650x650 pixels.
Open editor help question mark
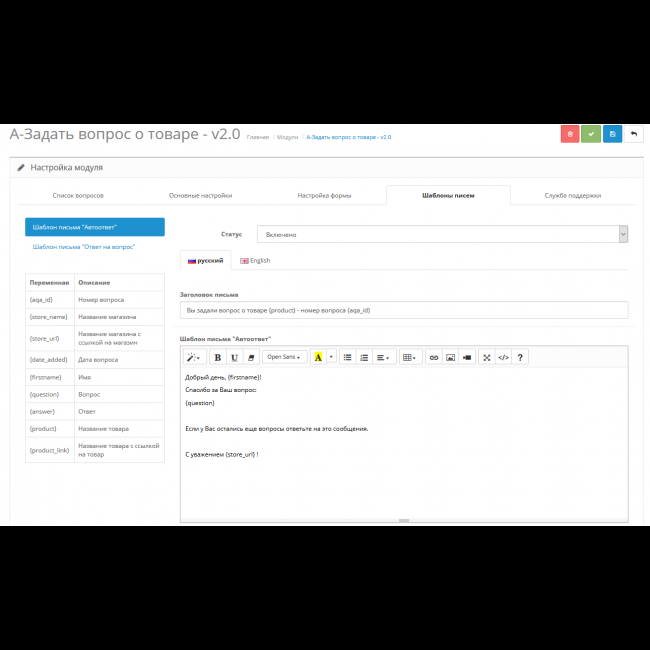point(520,357)
